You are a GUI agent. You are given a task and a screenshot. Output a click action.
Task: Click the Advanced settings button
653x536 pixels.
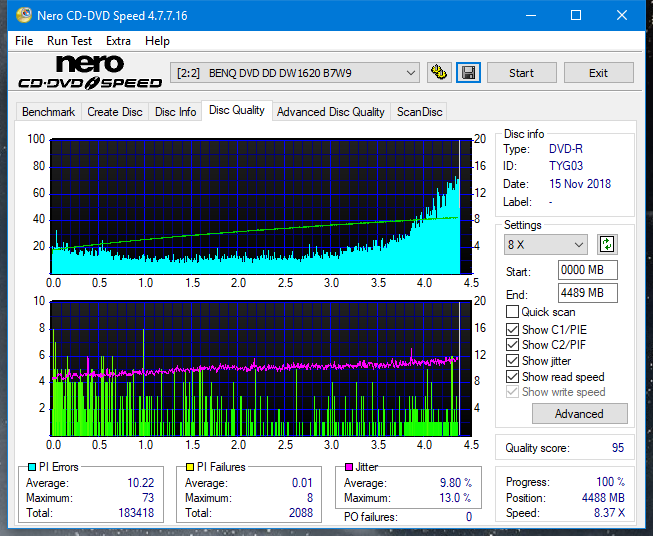tap(579, 414)
